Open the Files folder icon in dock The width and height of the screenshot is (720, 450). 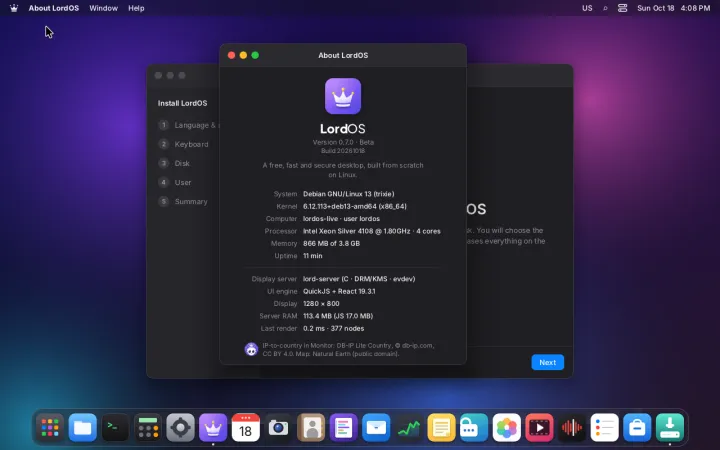[x=83, y=428]
